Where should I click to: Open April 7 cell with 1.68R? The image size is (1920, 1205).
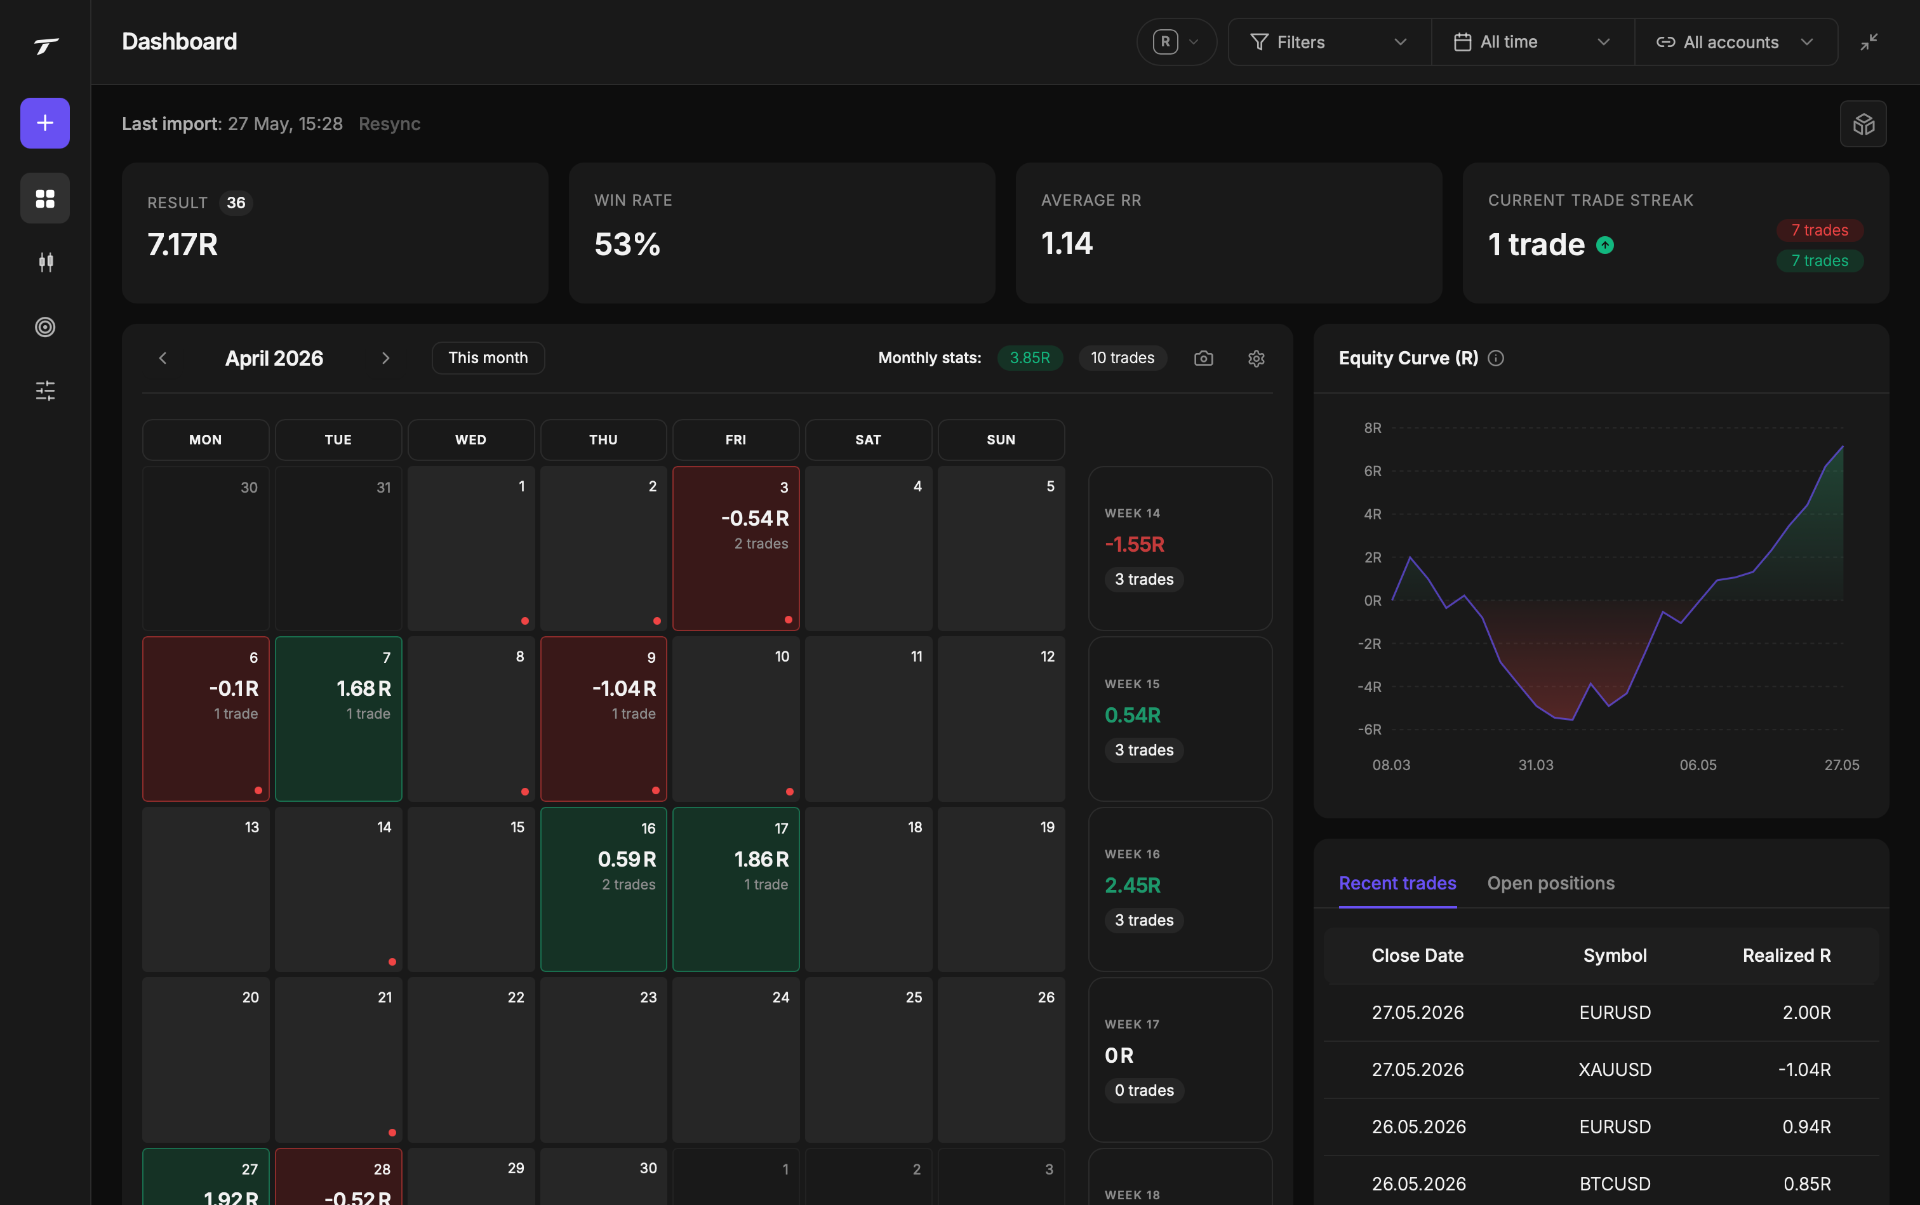338,719
